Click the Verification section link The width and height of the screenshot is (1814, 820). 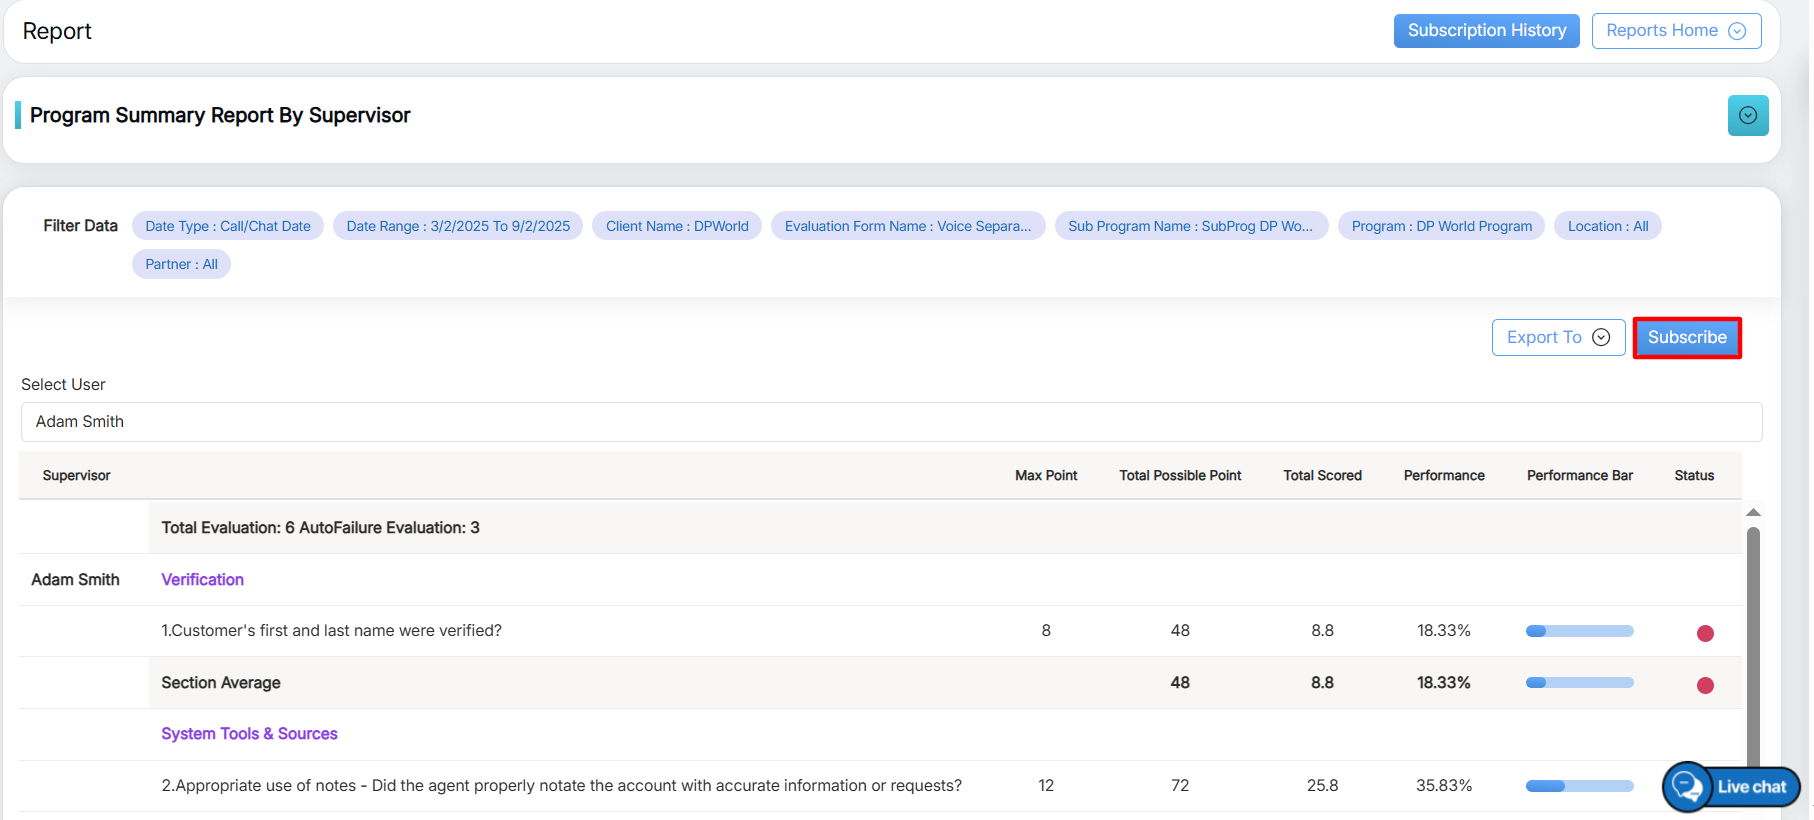202,580
